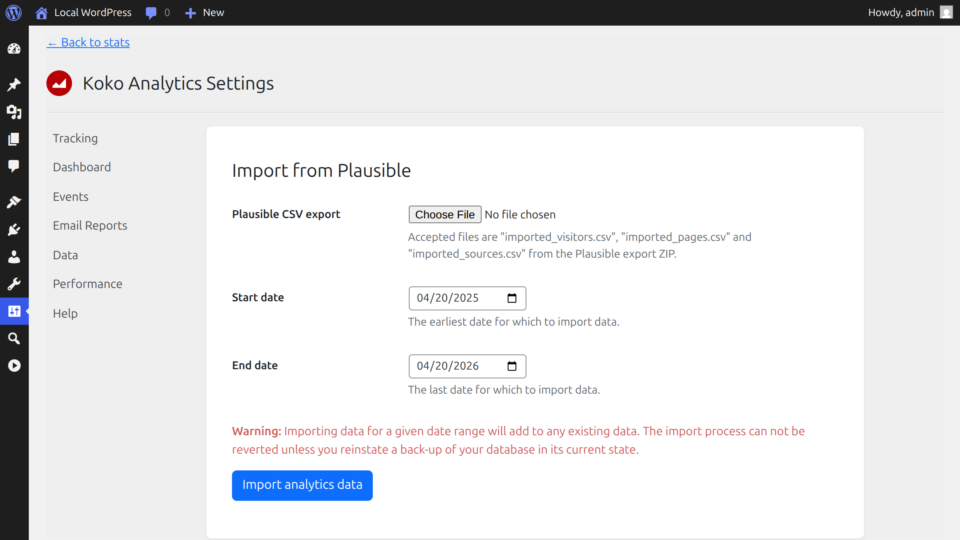Image resolution: width=960 pixels, height=540 pixels.
Task: Click Import analytics data button
Action: point(302,485)
